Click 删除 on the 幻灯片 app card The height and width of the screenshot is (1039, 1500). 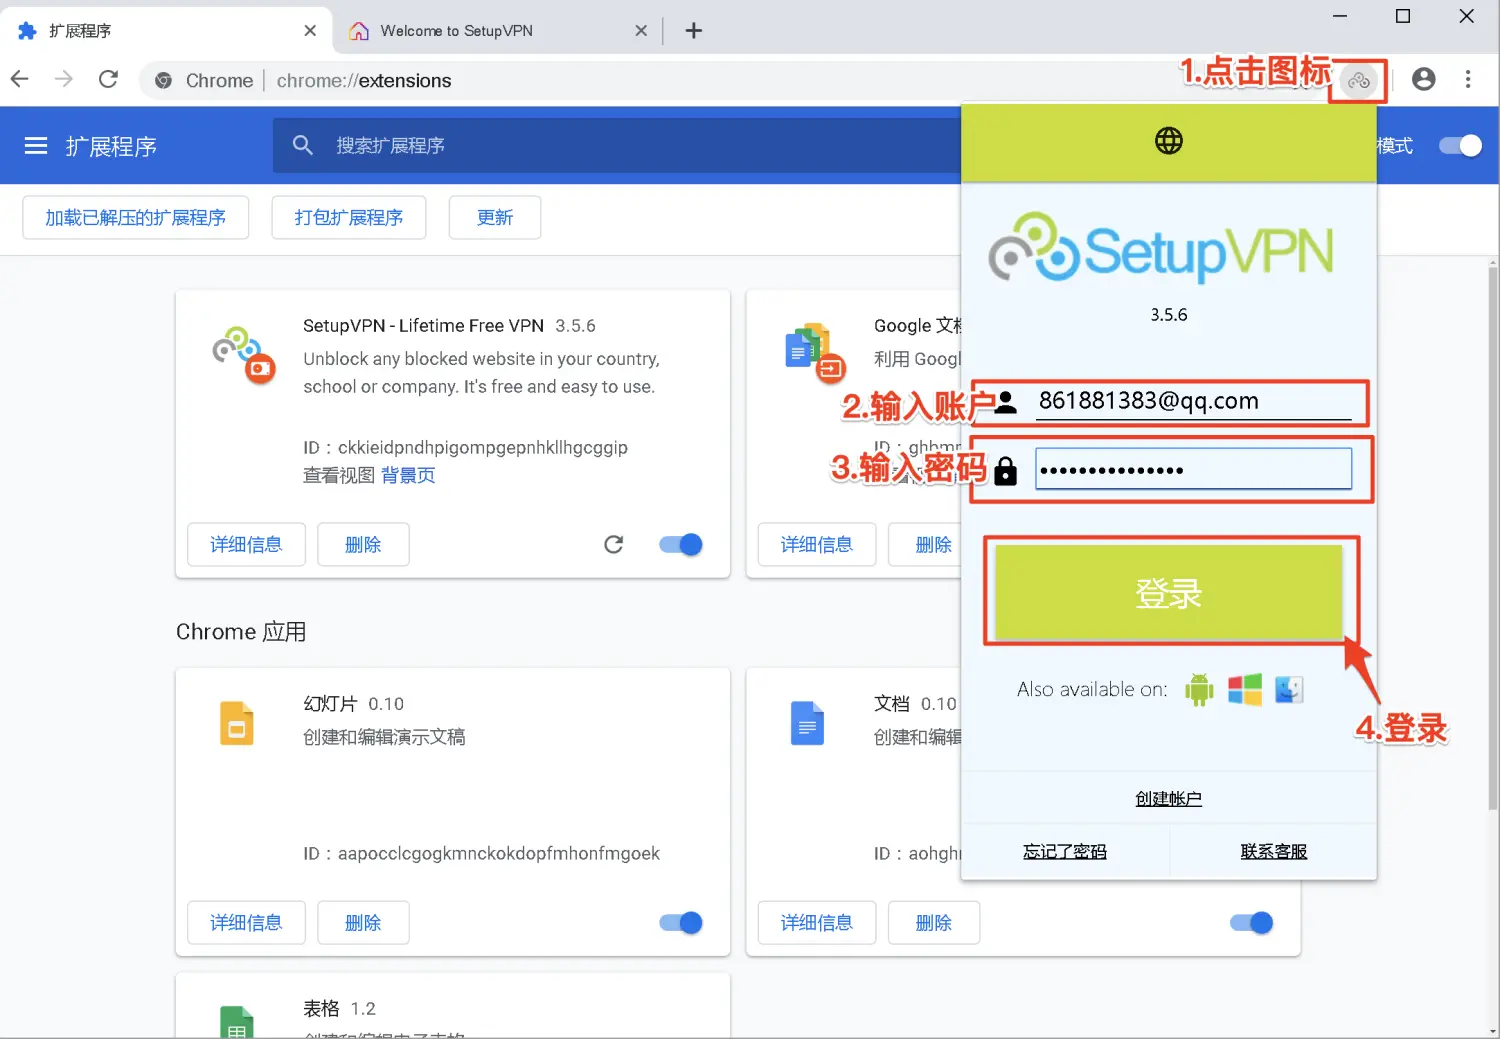pos(363,922)
